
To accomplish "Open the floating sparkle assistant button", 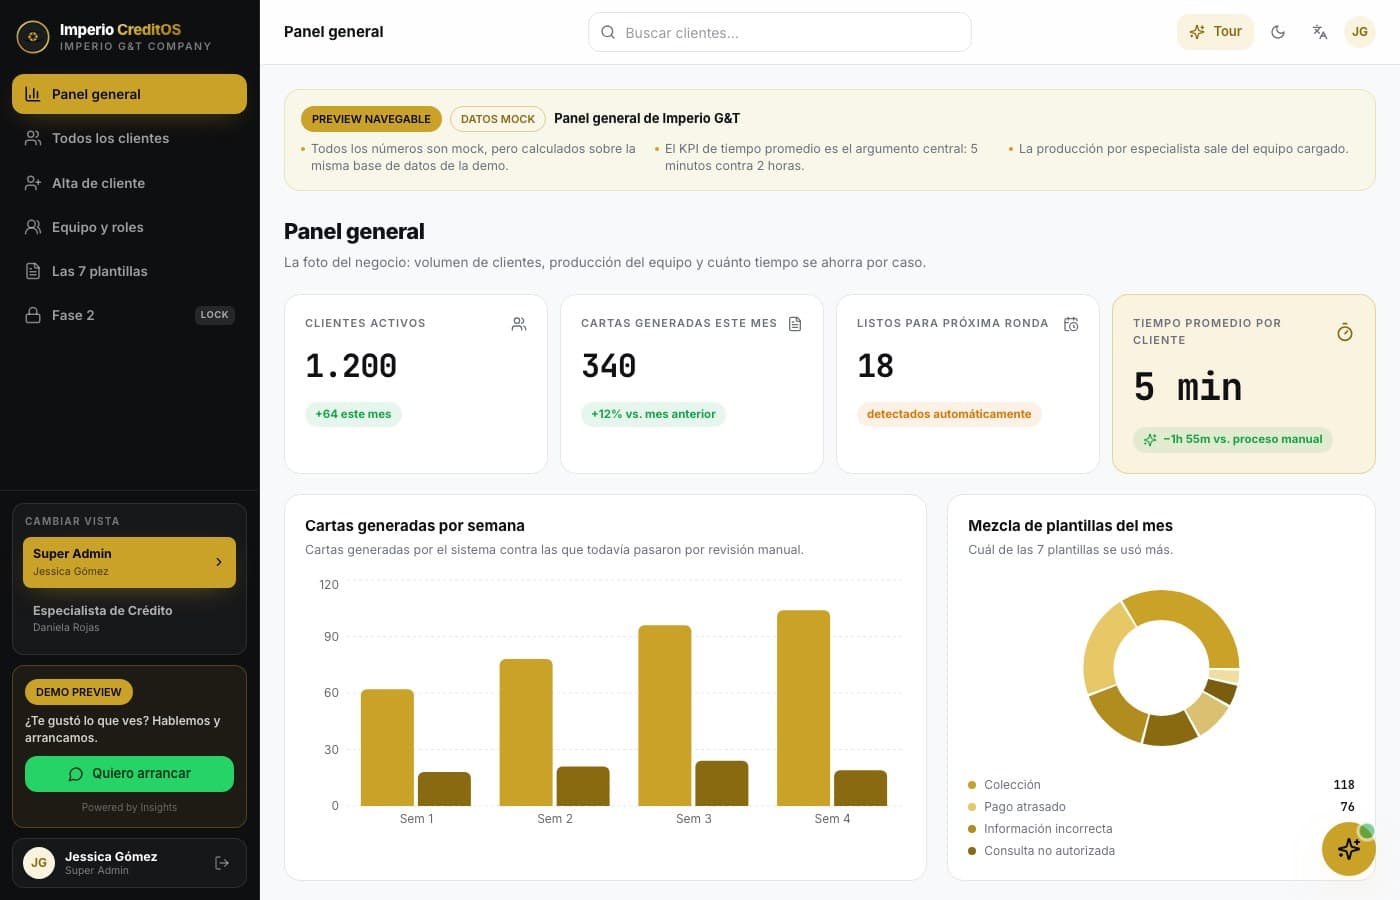I will 1348,849.
